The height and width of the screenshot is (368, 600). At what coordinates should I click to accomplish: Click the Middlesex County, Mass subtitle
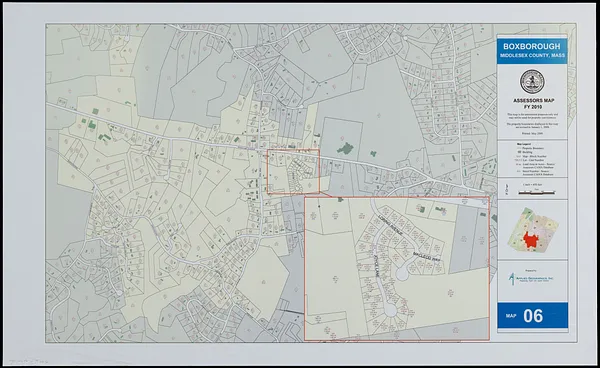[532, 55]
